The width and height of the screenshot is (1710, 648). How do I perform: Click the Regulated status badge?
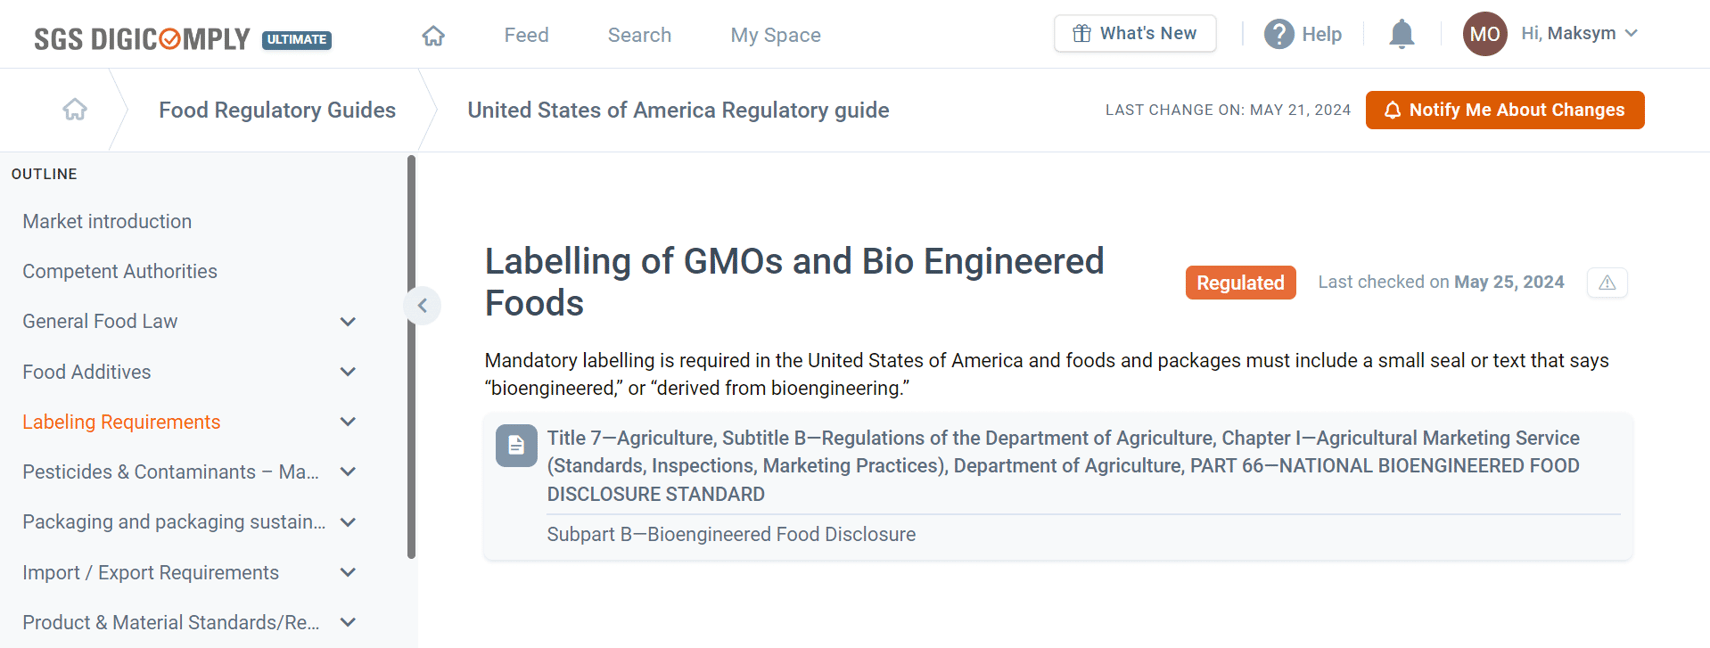coord(1240,282)
